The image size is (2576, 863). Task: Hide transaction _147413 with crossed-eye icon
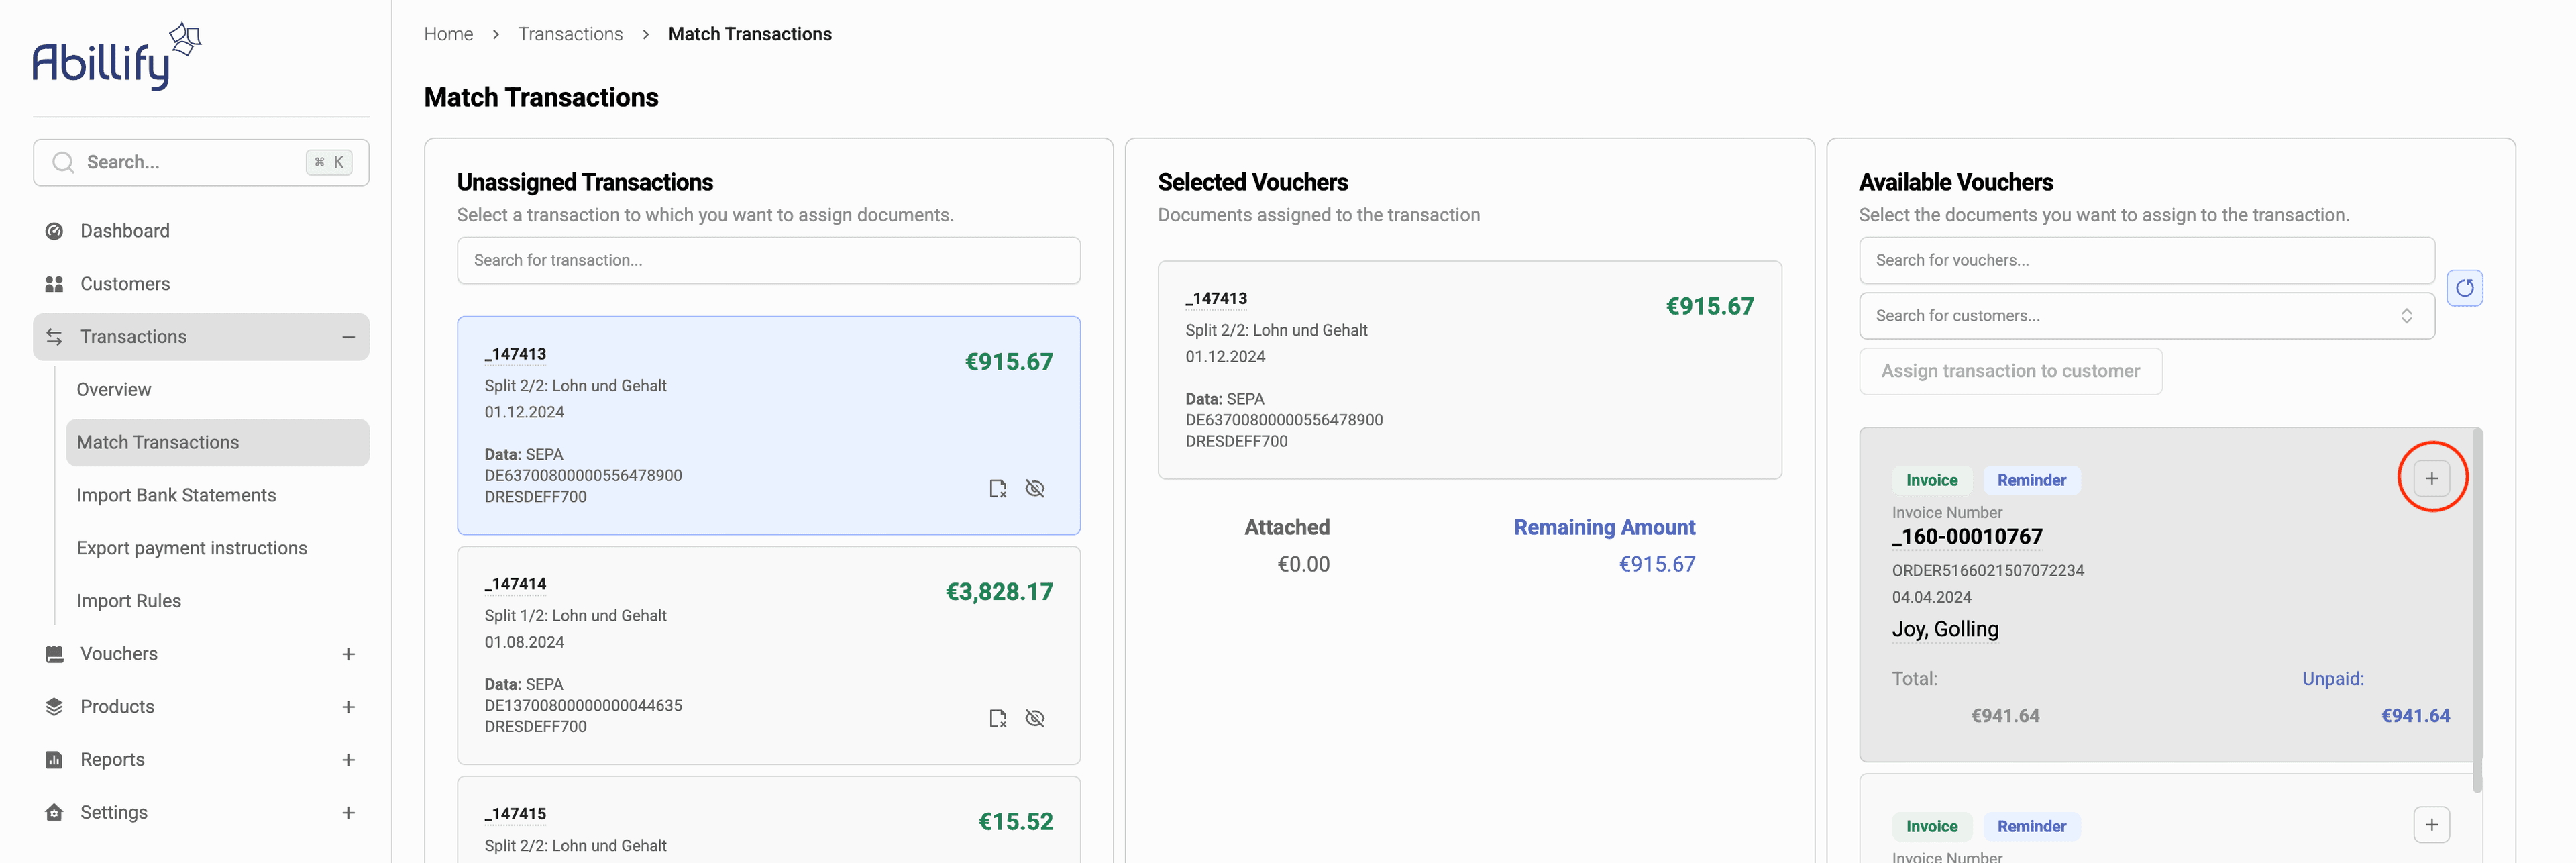(1035, 488)
